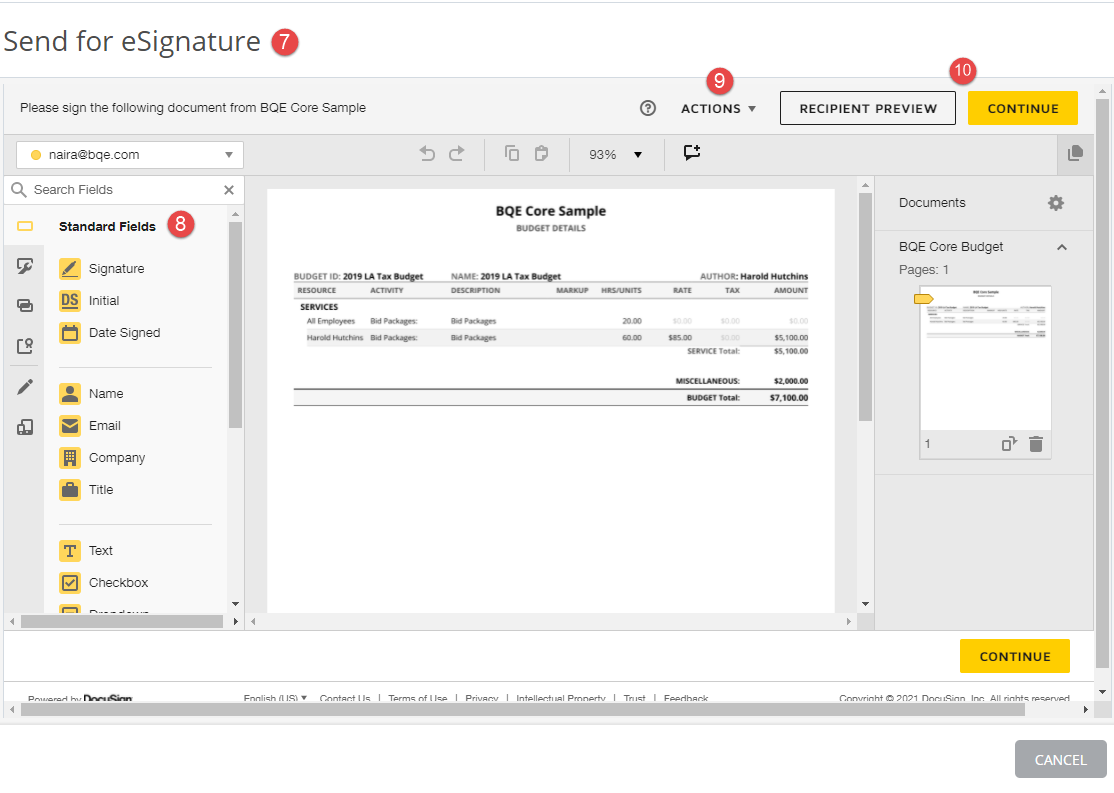Select the page 1 thumbnail
This screenshot has width=1114, height=793.
click(x=985, y=359)
